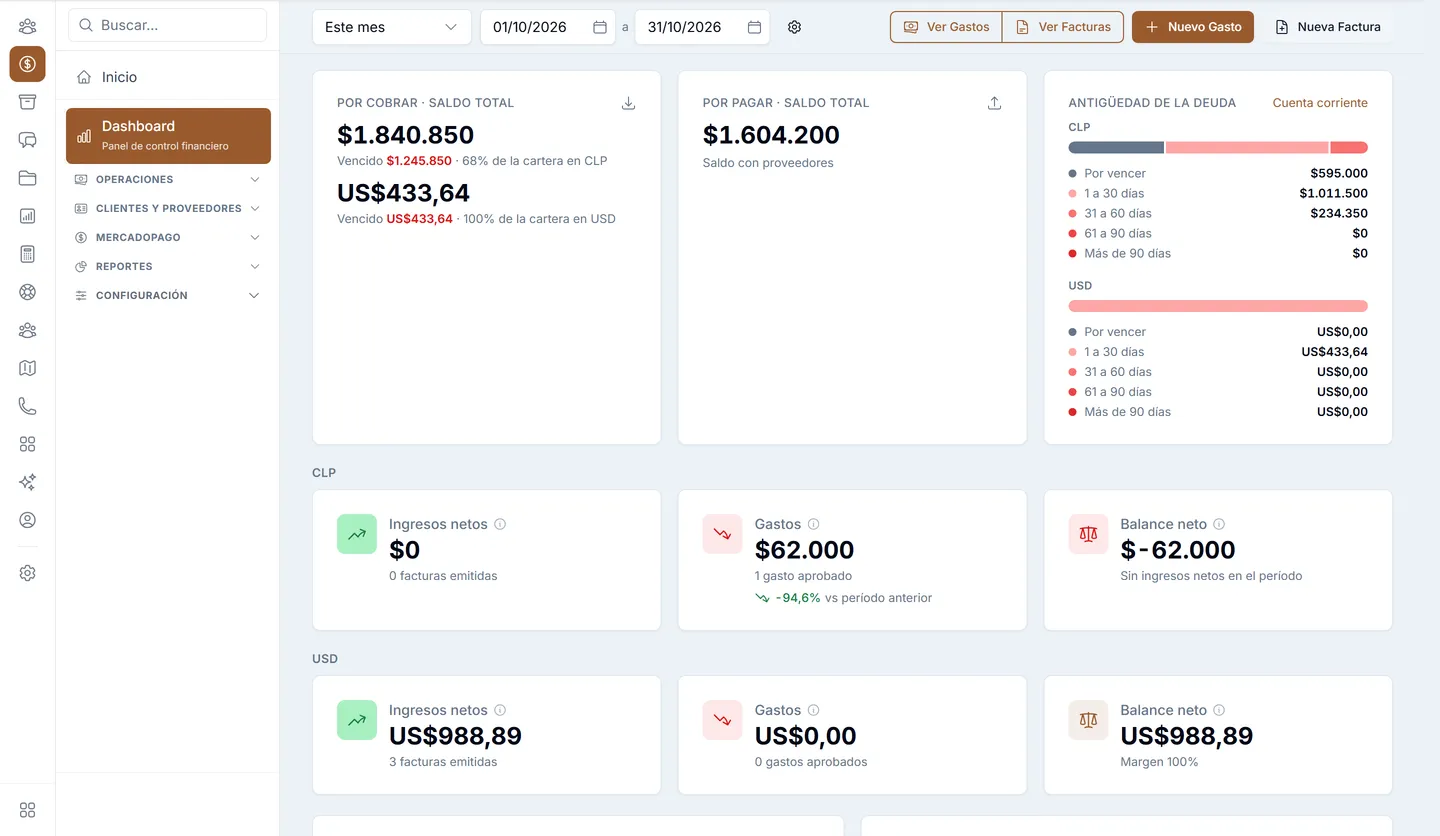
Task: Click the gear icon beside the date range
Action: click(x=794, y=27)
